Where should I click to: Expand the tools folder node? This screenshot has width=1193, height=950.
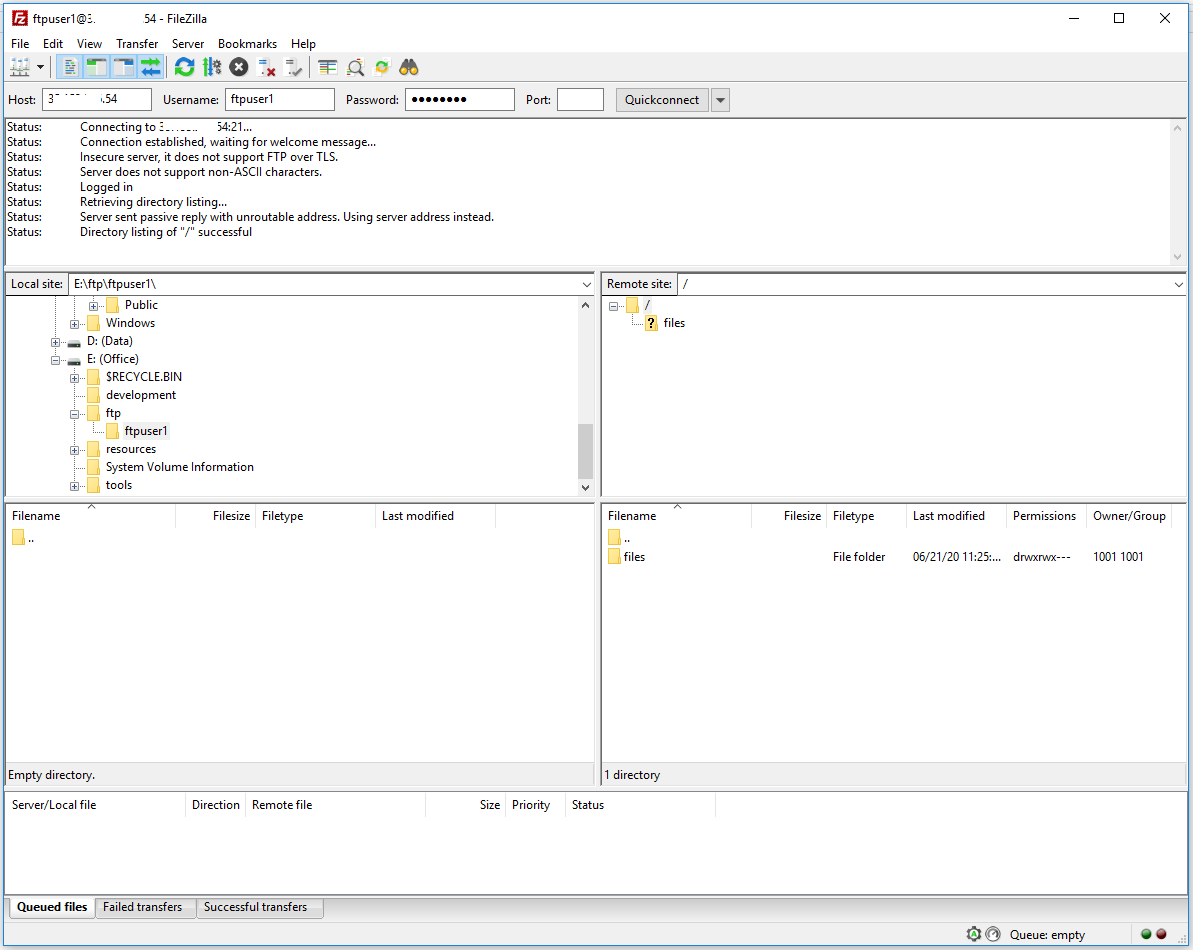tap(75, 486)
